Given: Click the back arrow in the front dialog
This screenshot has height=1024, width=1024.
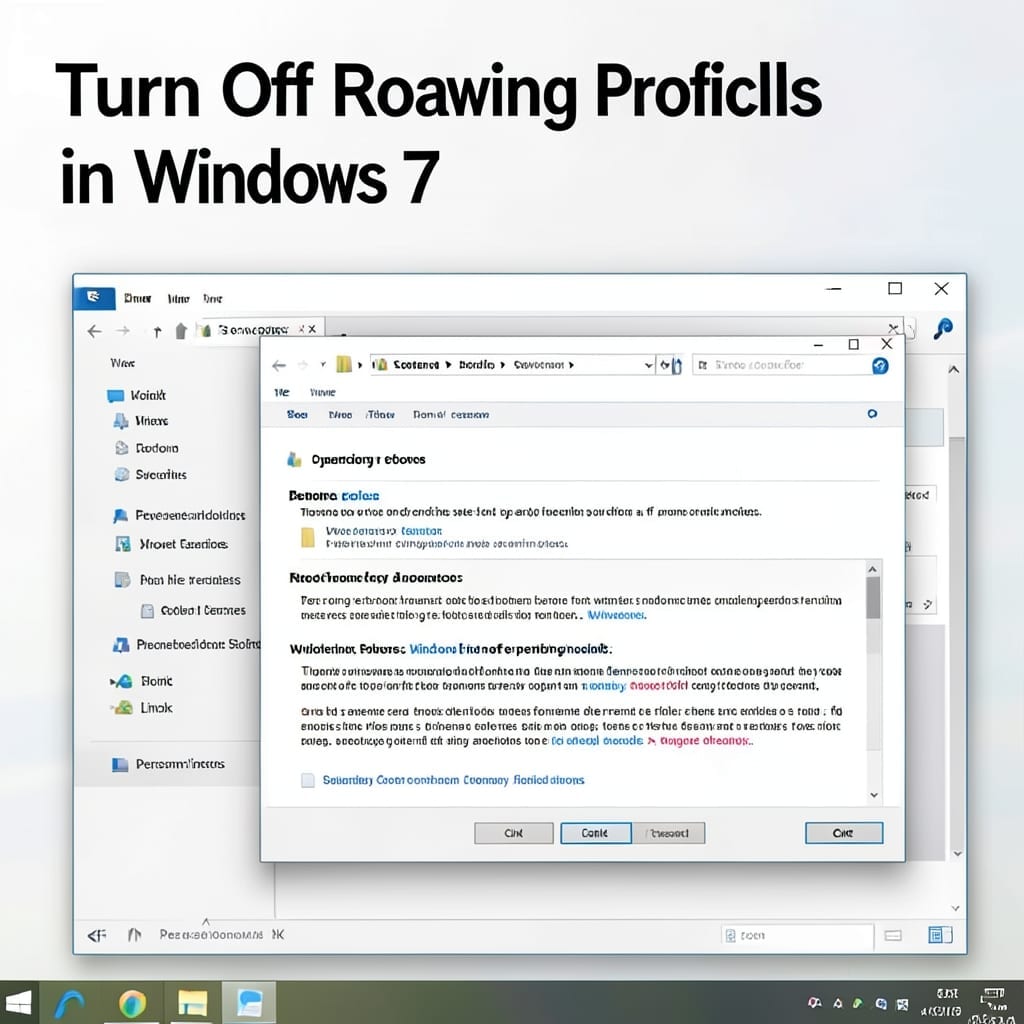Looking at the screenshot, I should click(x=279, y=366).
